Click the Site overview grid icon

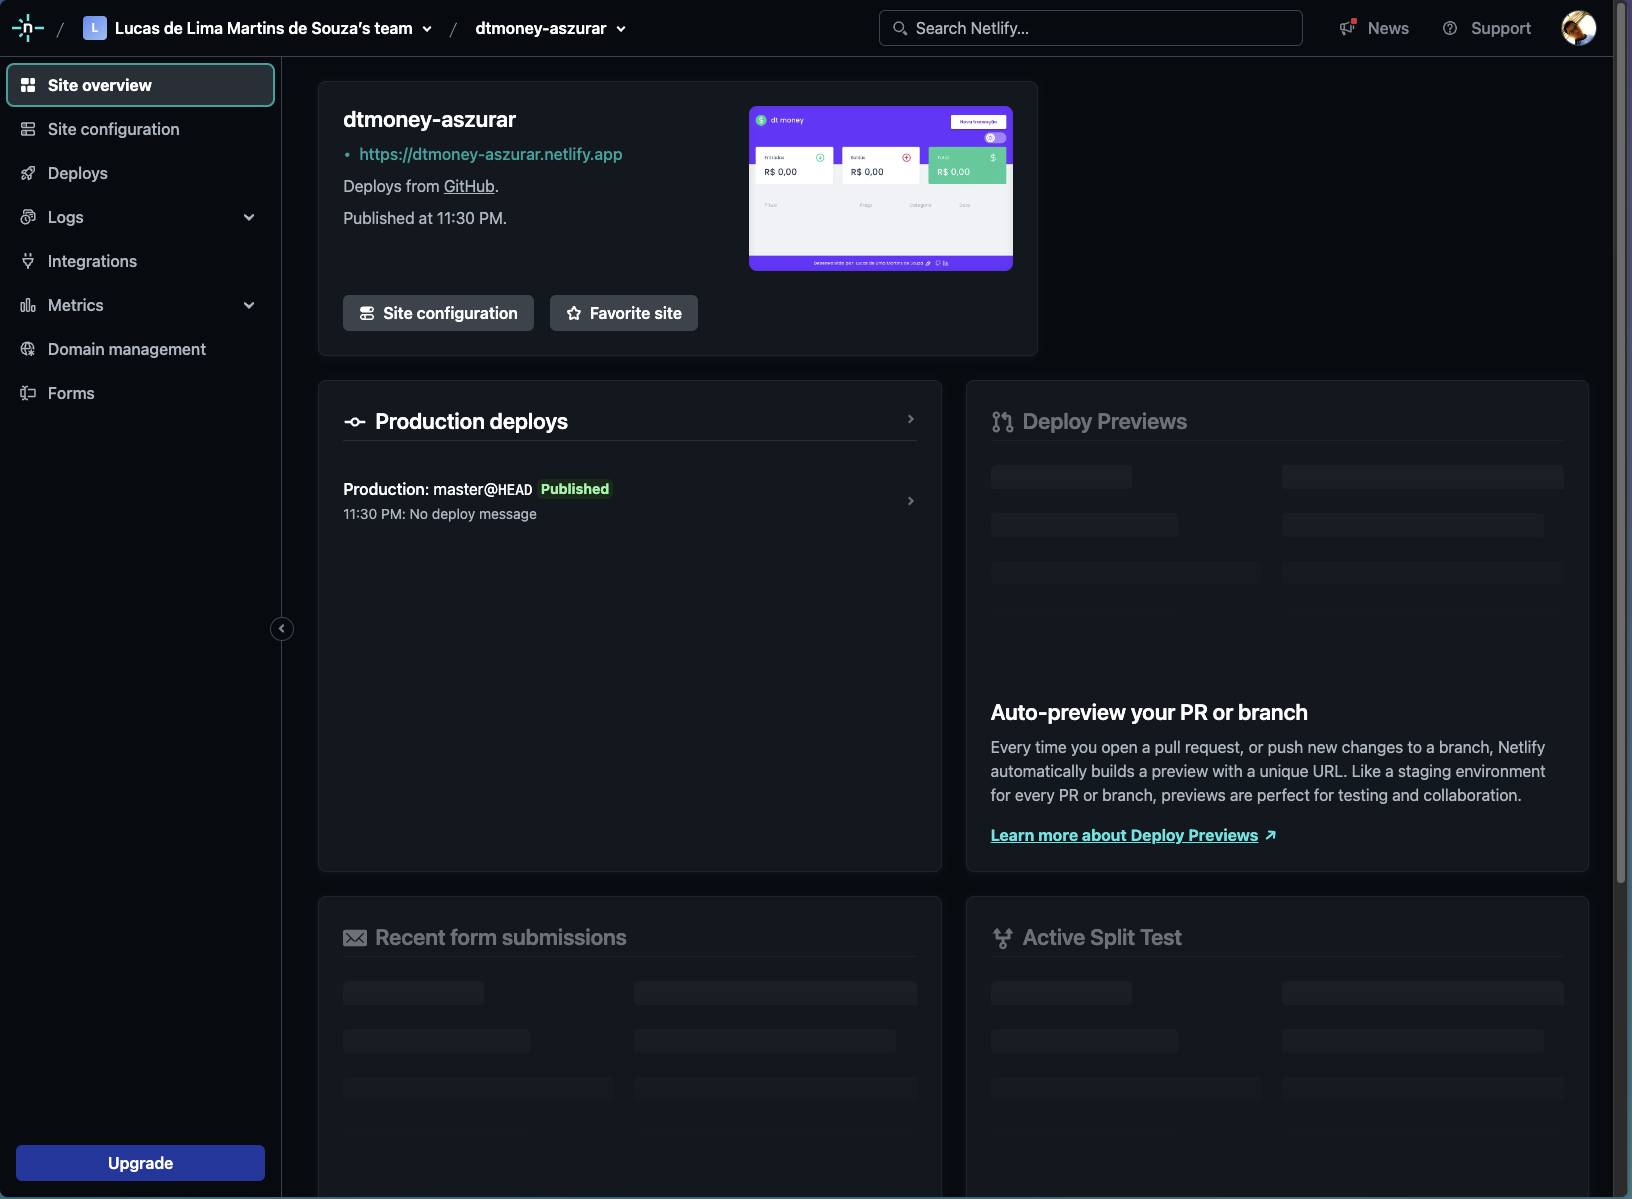point(28,85)
